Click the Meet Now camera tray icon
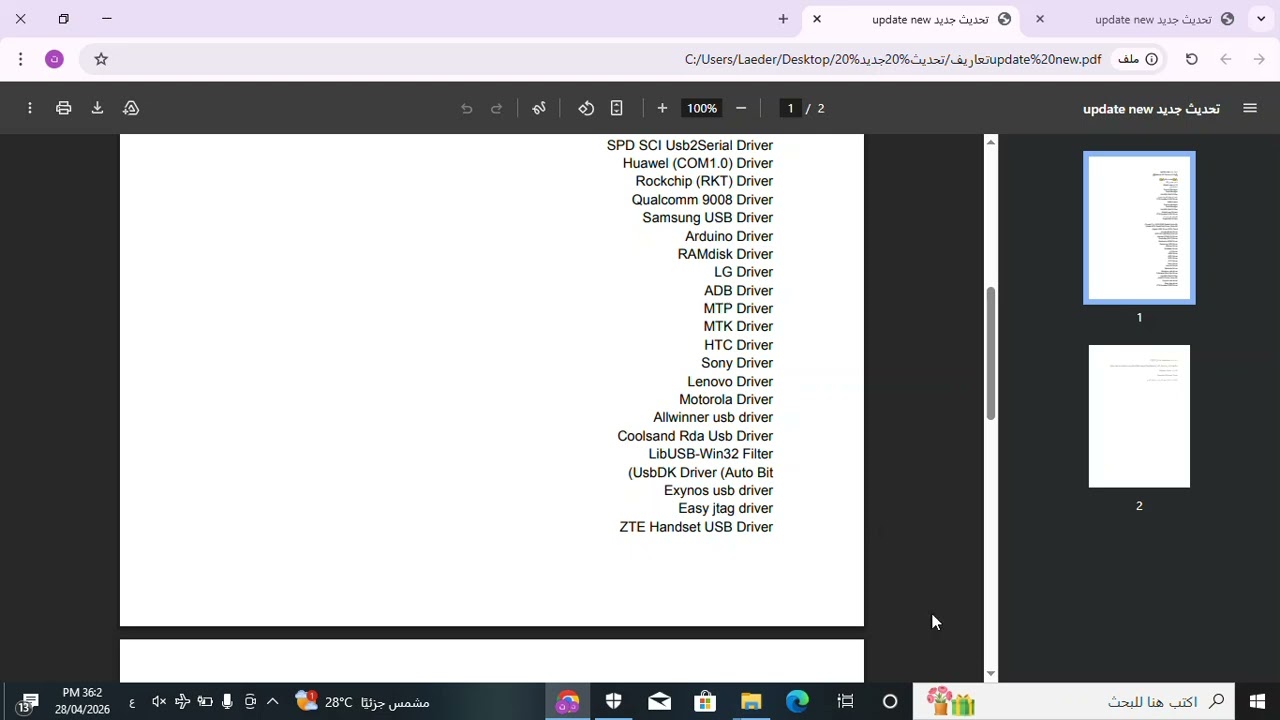 250,702
